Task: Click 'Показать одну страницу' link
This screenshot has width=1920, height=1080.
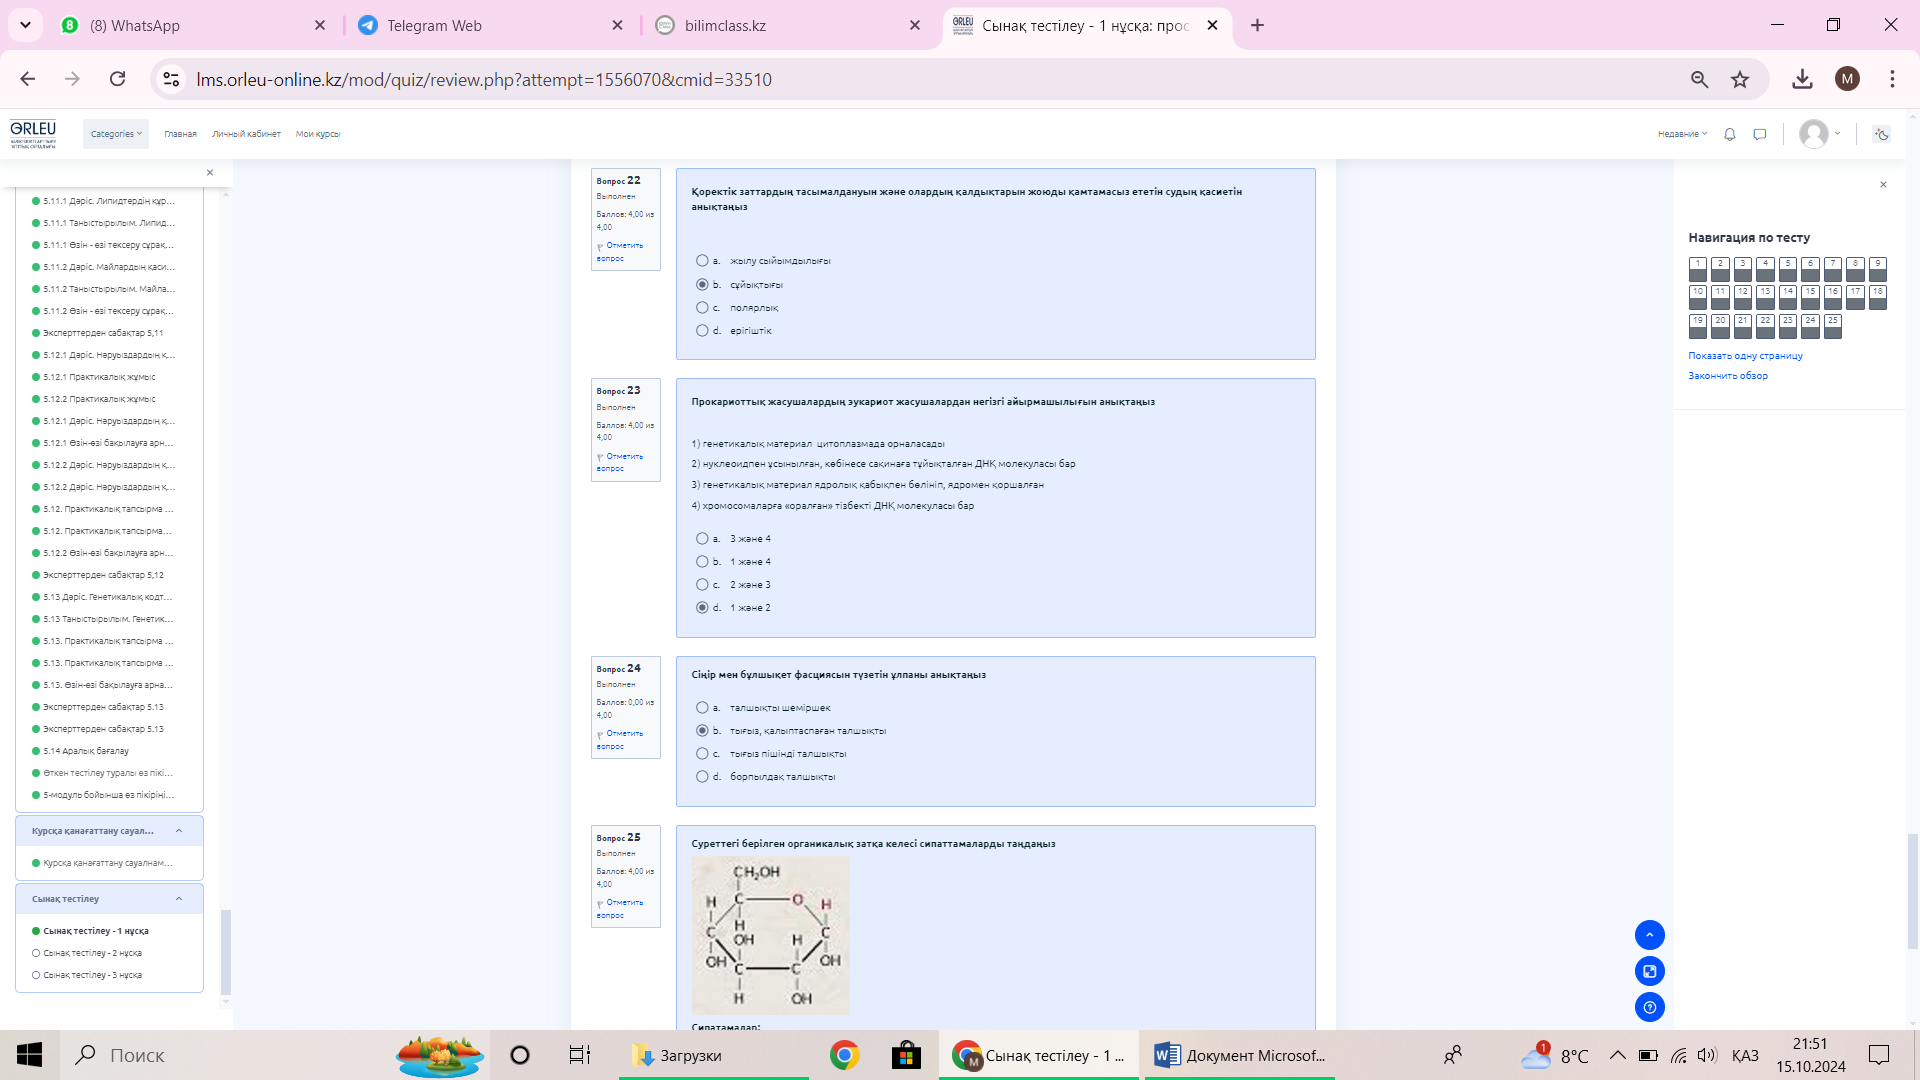Action: 1745,356
